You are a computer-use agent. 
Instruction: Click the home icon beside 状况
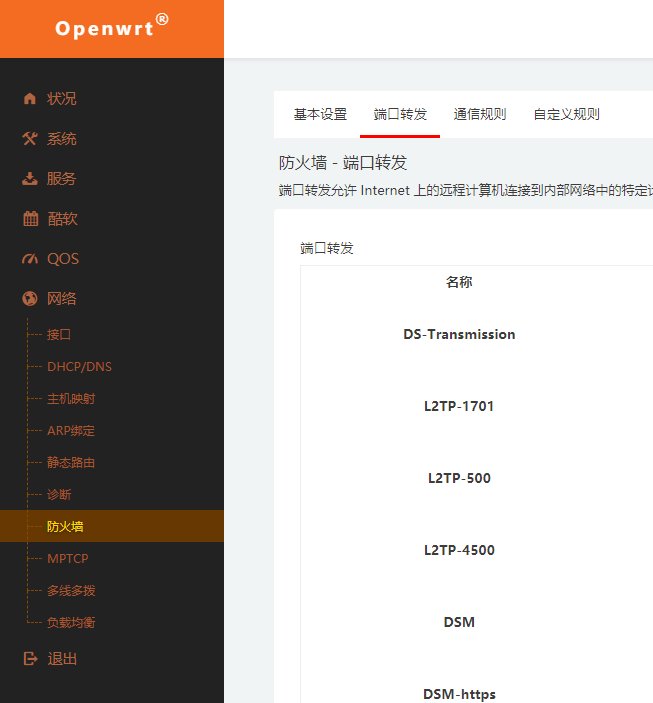tap(30, 99)
